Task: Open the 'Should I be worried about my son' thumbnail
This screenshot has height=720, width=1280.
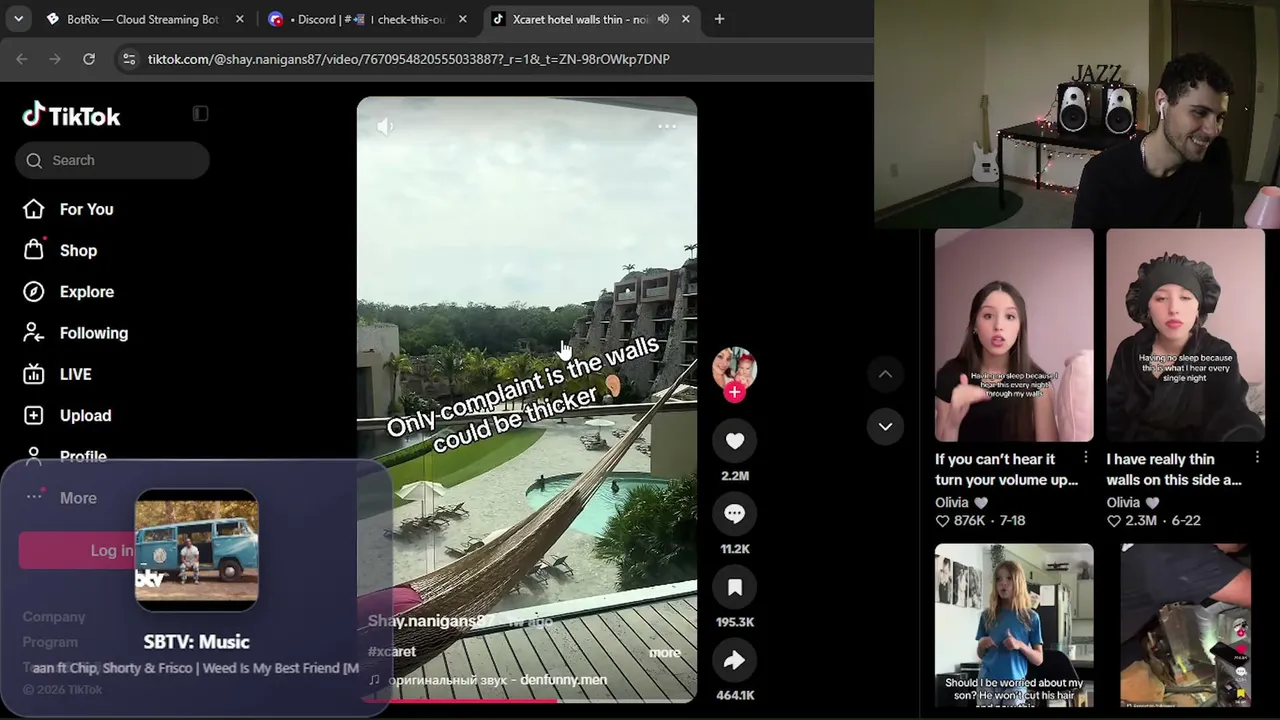Action: (1014, 626)
